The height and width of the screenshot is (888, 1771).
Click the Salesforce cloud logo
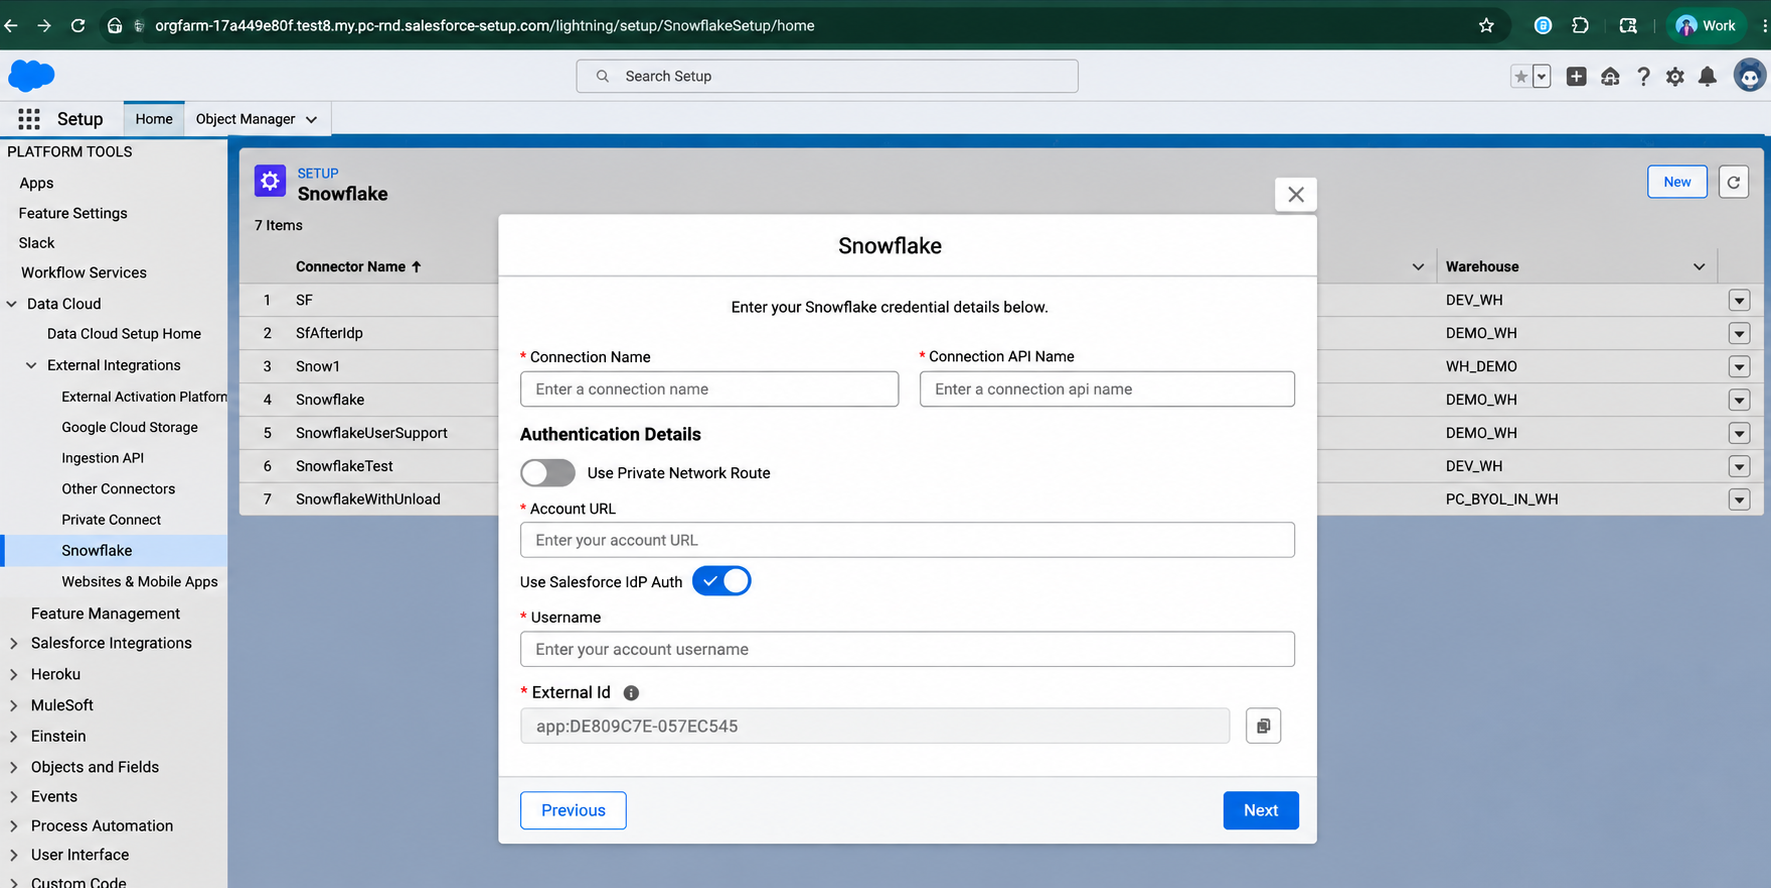(31, 76)
